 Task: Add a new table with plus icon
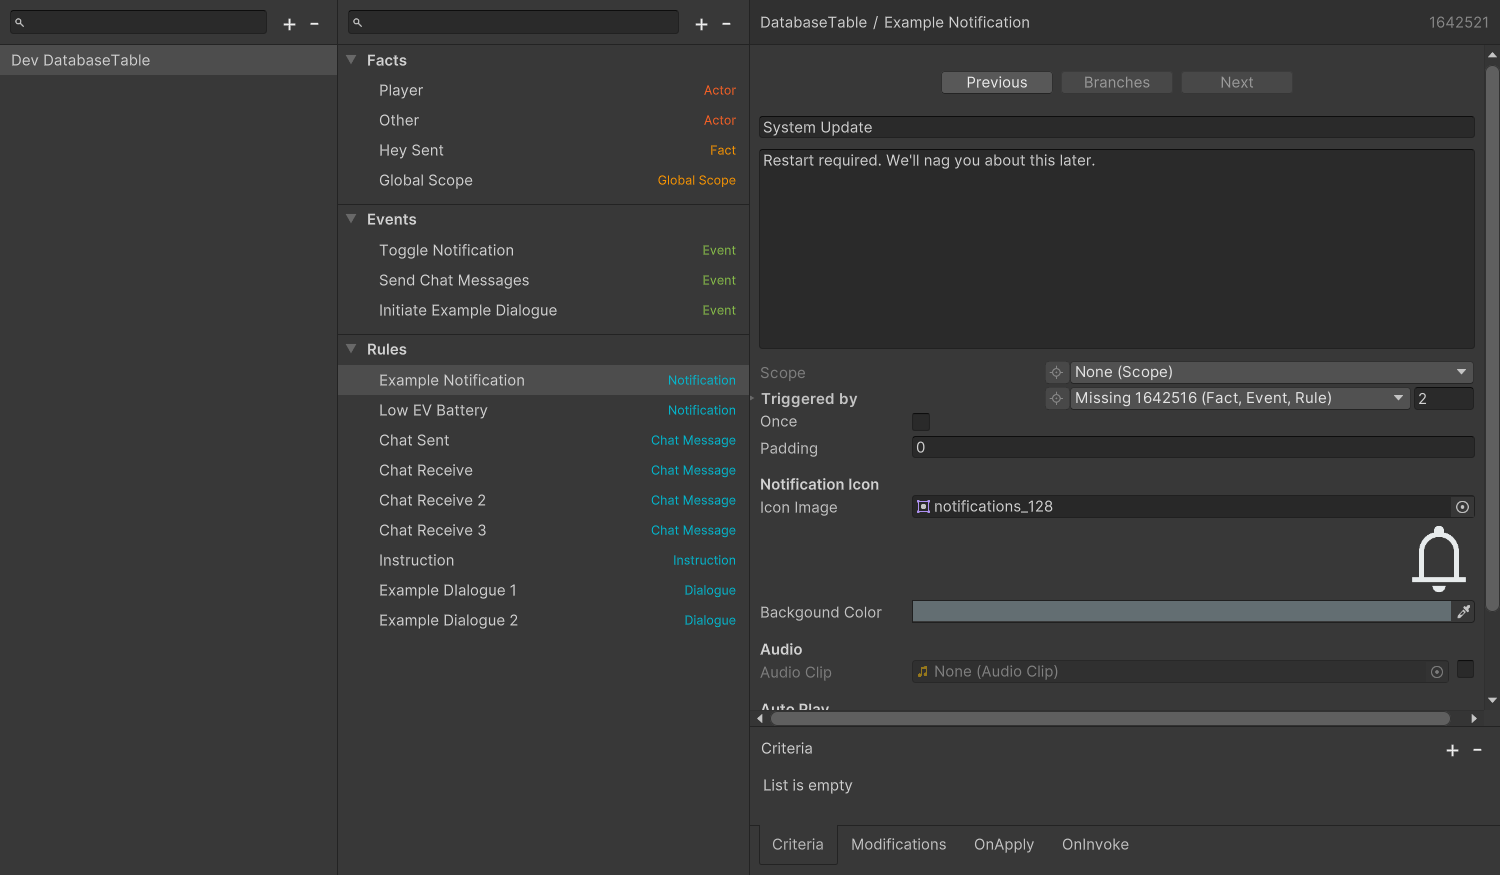coord(289,24)
